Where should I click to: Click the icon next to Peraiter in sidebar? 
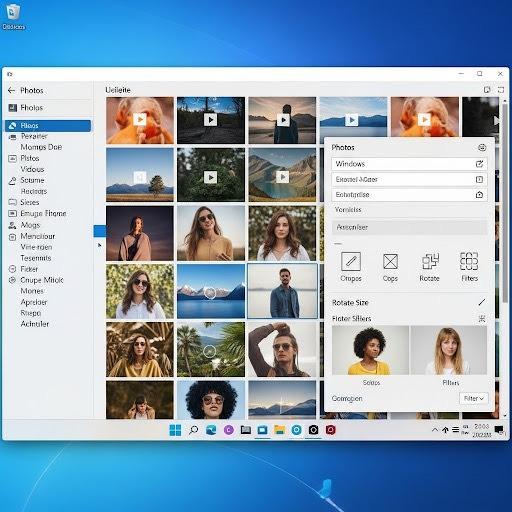pos(13,137)
